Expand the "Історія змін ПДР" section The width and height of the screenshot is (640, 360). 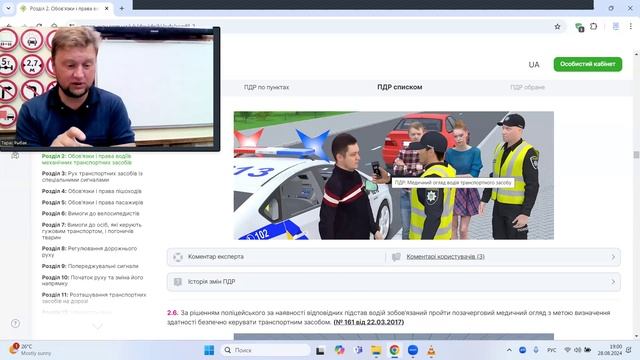pos(394,282)
